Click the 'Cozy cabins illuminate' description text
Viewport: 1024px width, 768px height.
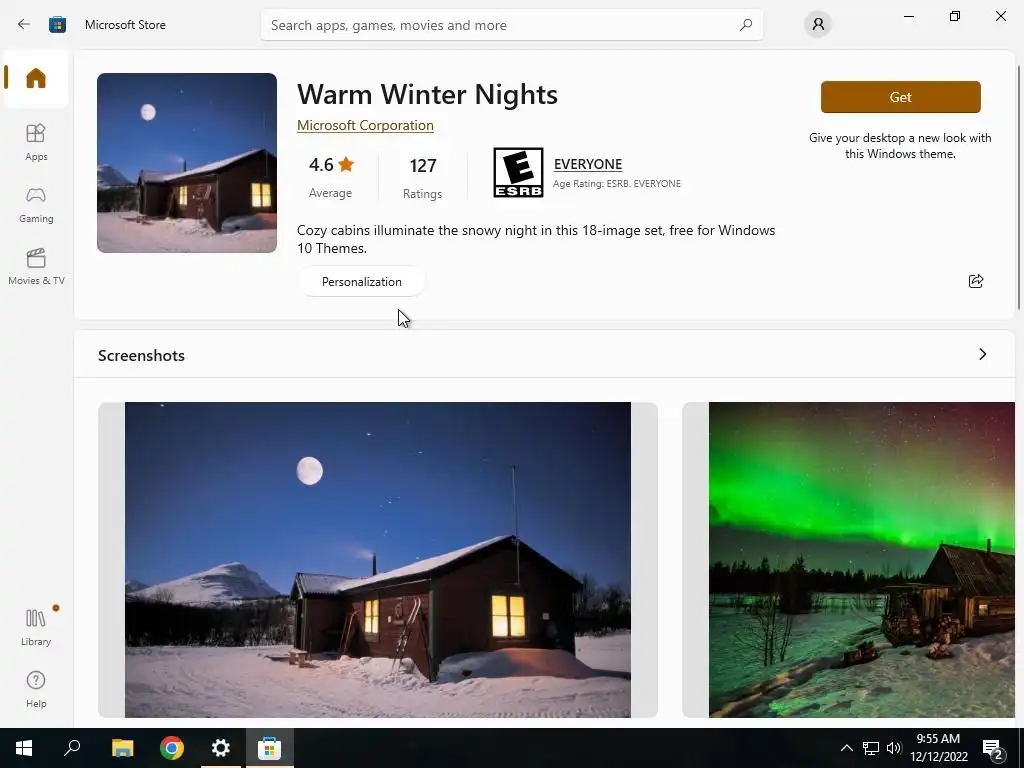click(x=536, y=239)
